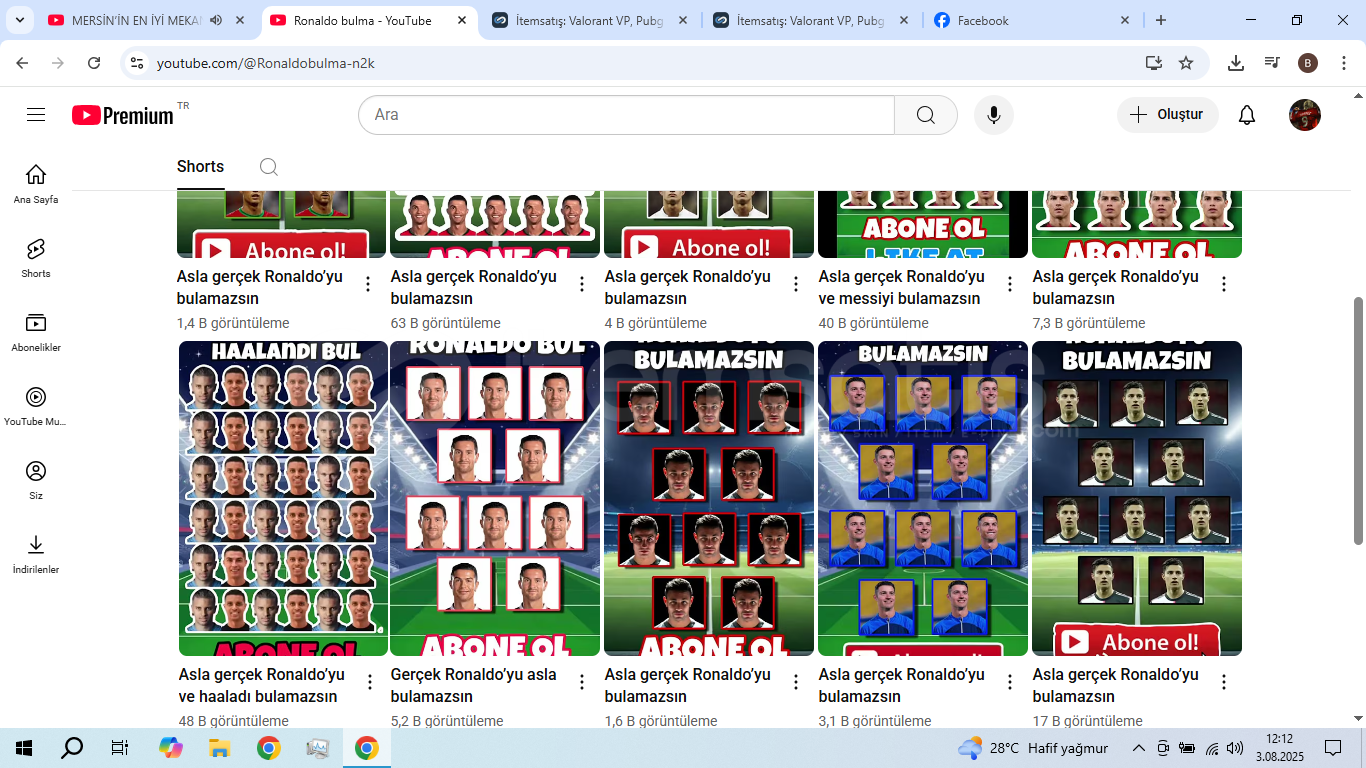Switch to the second İtemsatış tab
Screen dimensions: 1366x768
point(813,20)
